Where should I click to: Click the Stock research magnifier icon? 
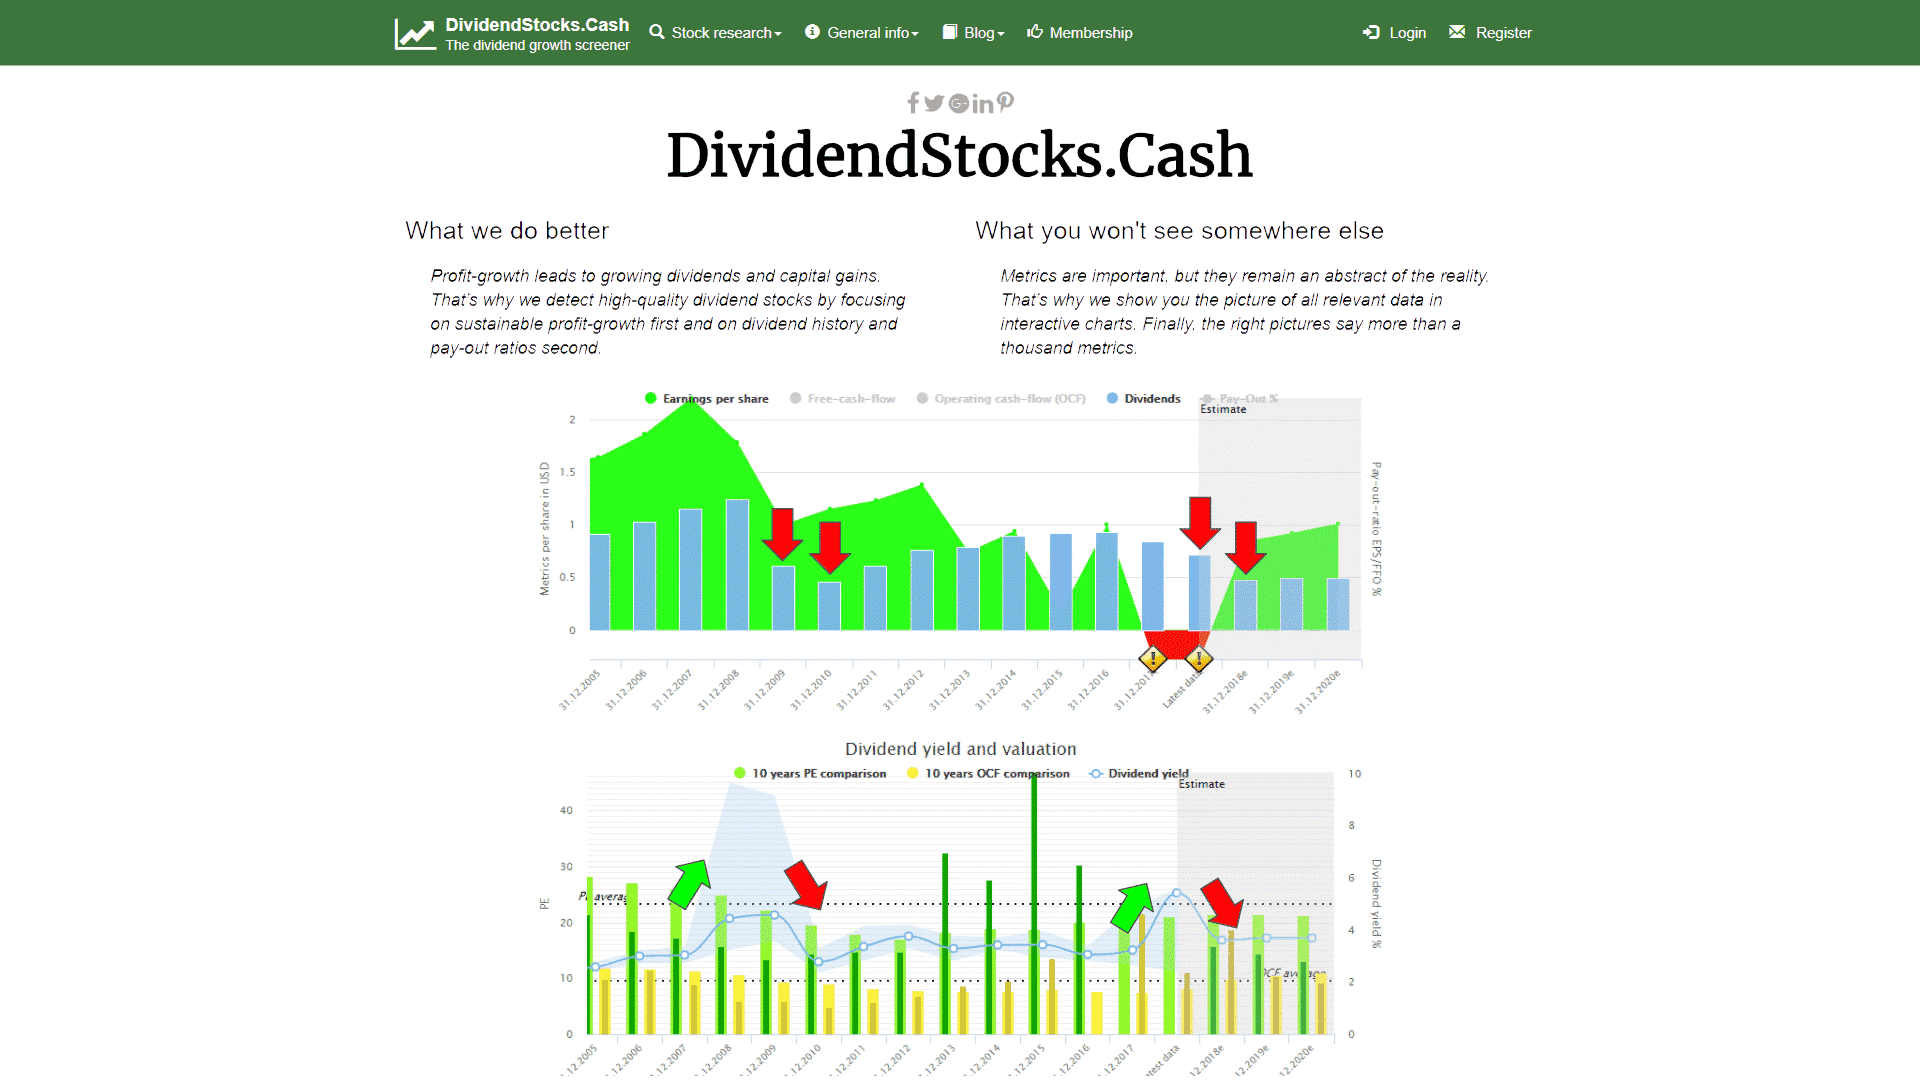point(657,32)
